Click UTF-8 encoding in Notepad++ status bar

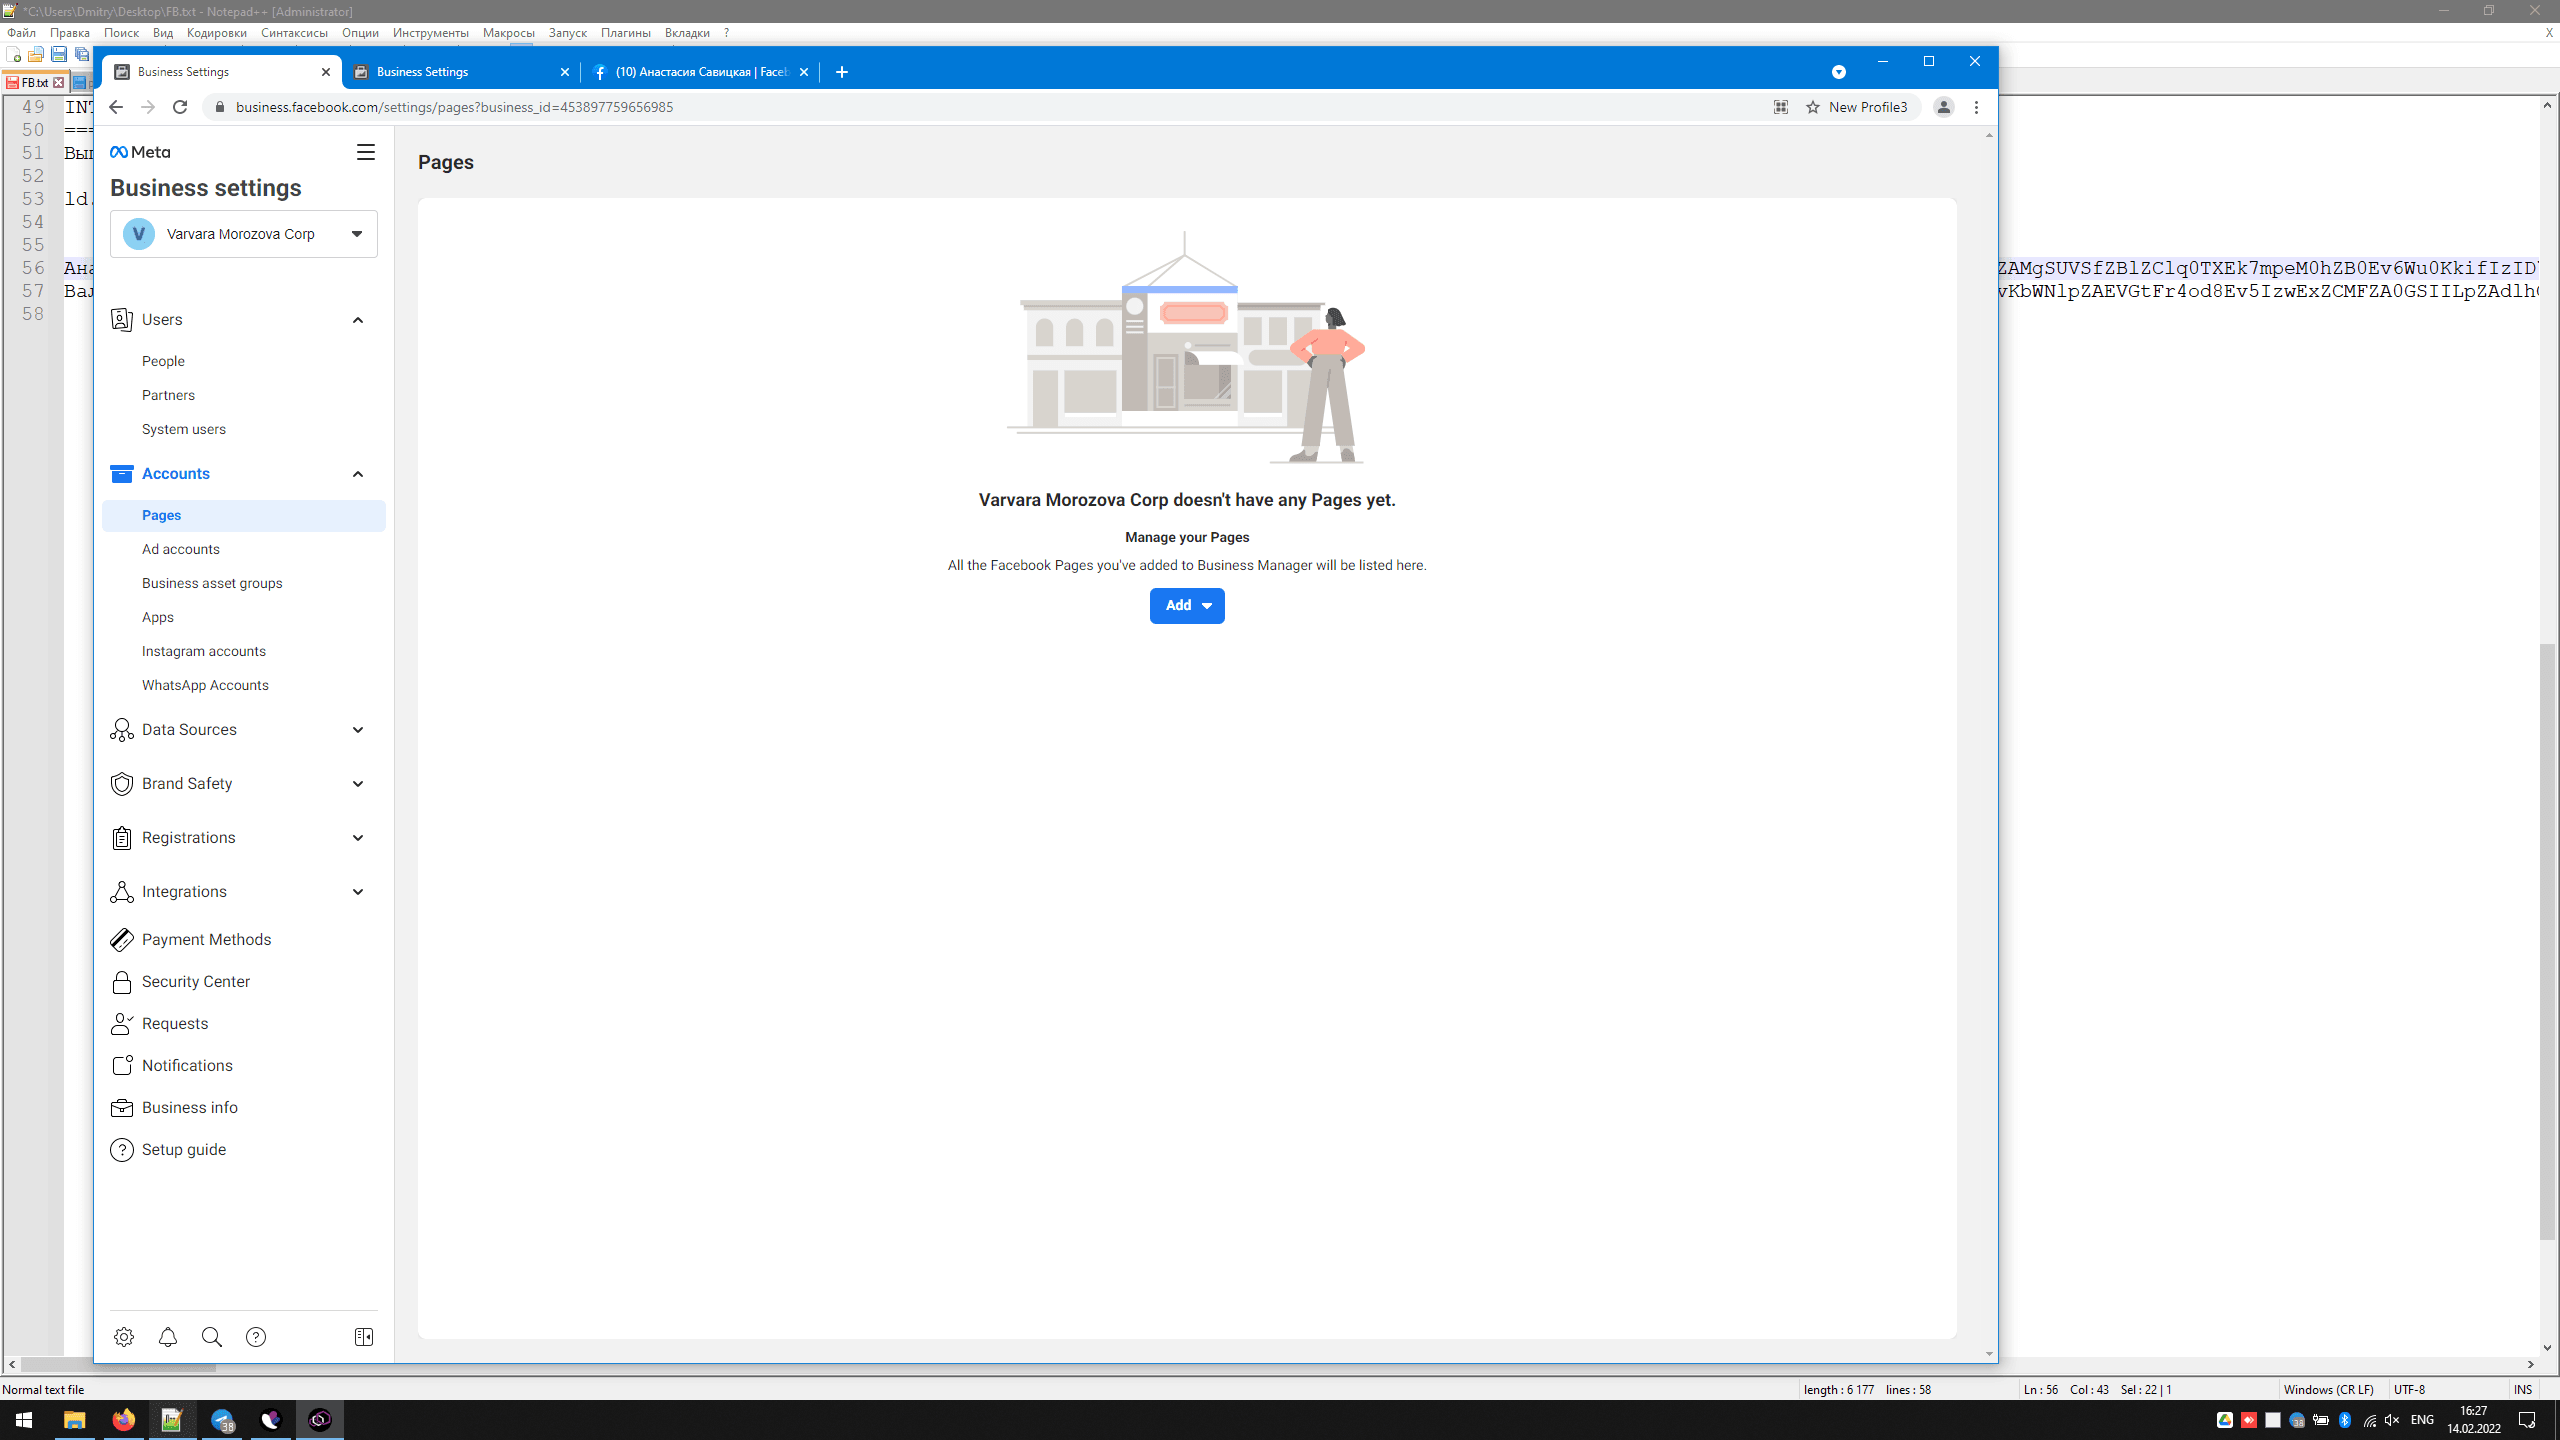pyautogui.click(x=2409, y=1389)
